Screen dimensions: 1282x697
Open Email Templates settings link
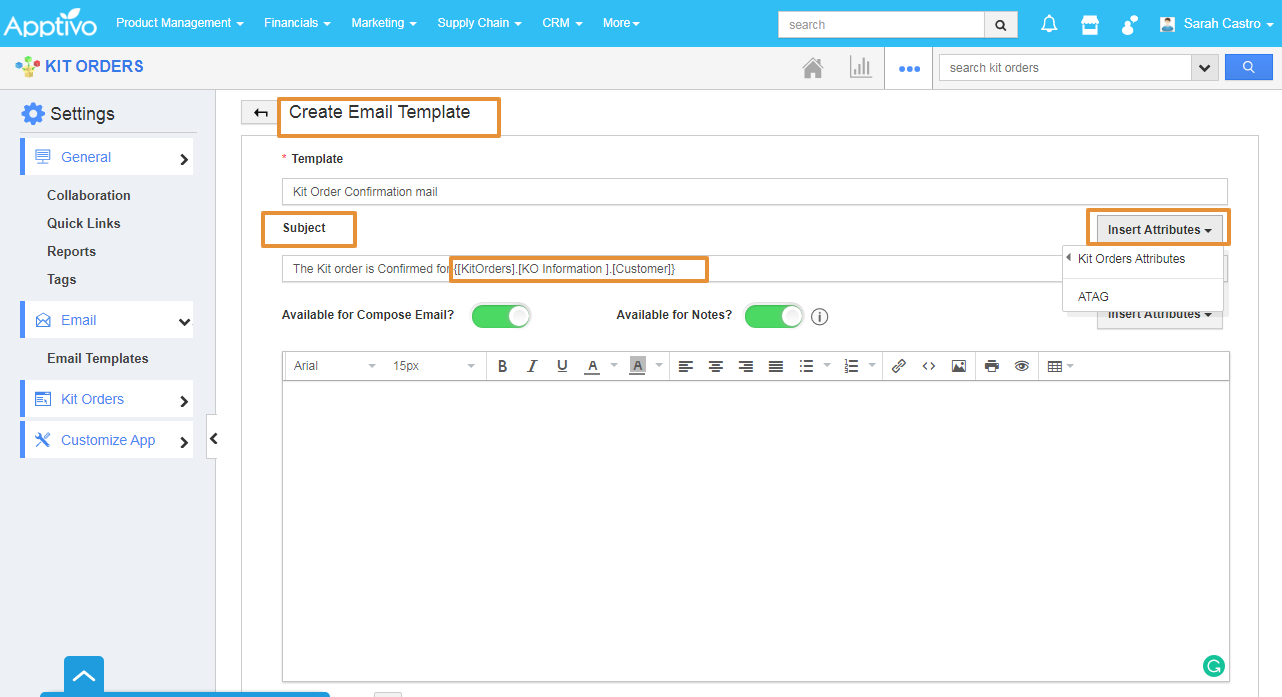97,358
